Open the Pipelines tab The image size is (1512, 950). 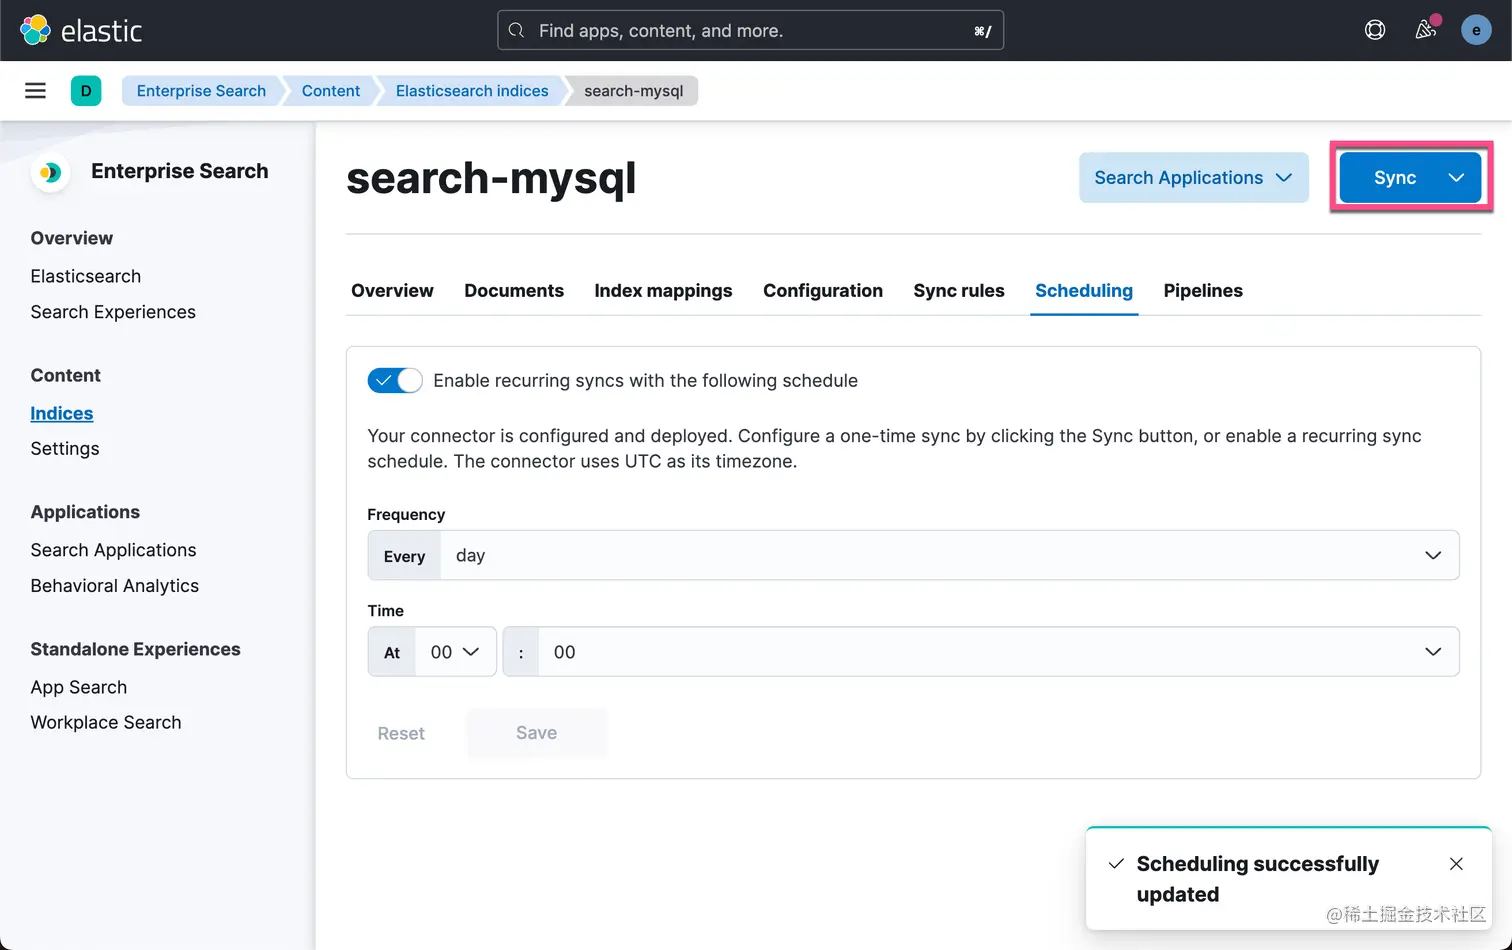(x=1203, y=291)
